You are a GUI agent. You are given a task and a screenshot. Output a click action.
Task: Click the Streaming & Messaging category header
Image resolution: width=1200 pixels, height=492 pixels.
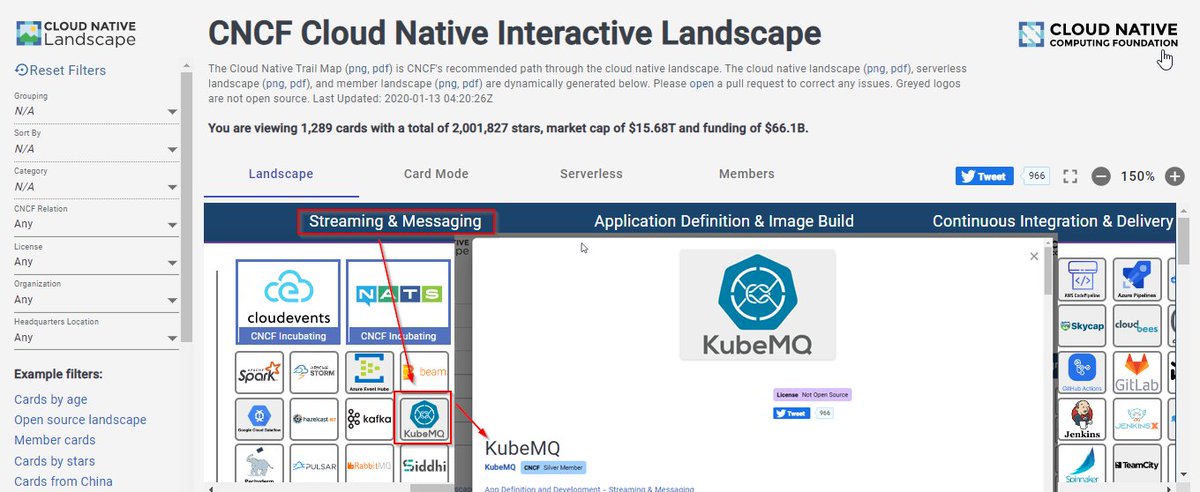[395, 222]
